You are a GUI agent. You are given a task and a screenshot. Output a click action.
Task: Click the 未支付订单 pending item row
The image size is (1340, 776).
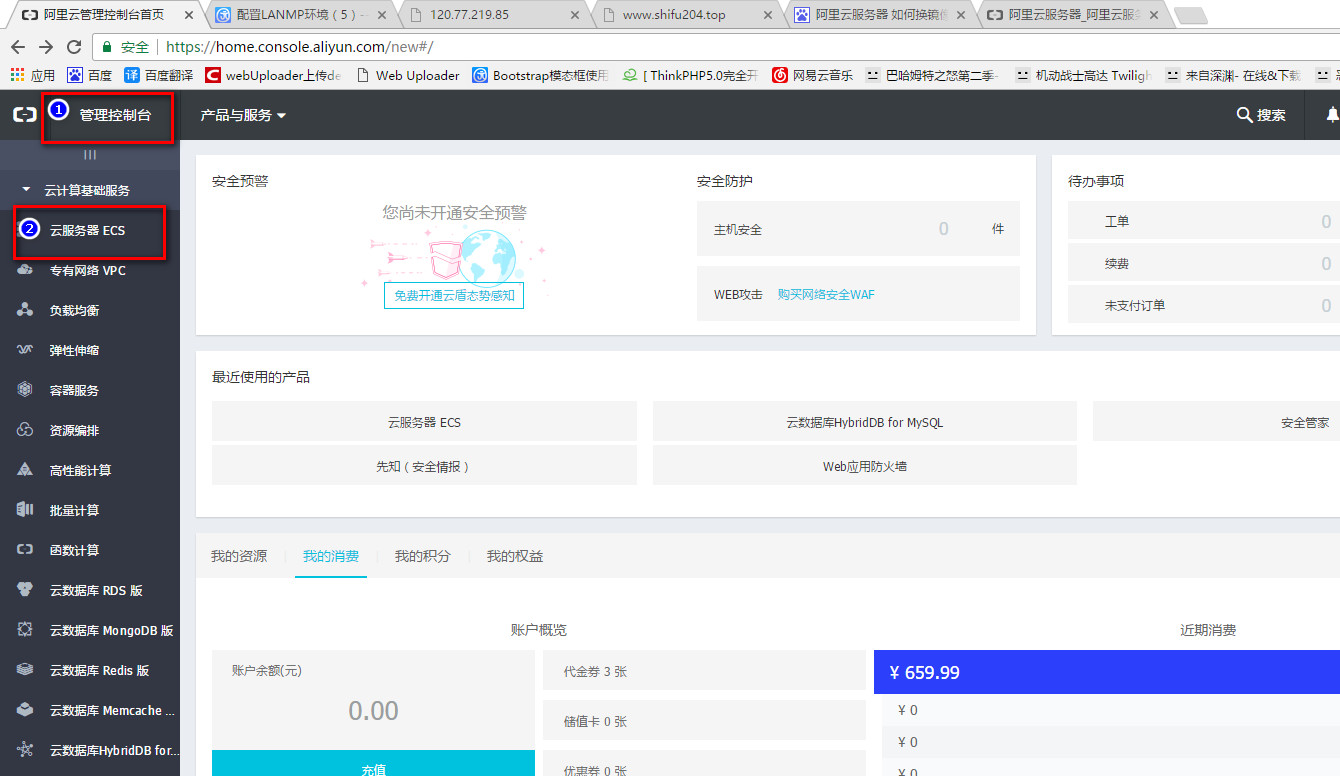point(1204,305)
